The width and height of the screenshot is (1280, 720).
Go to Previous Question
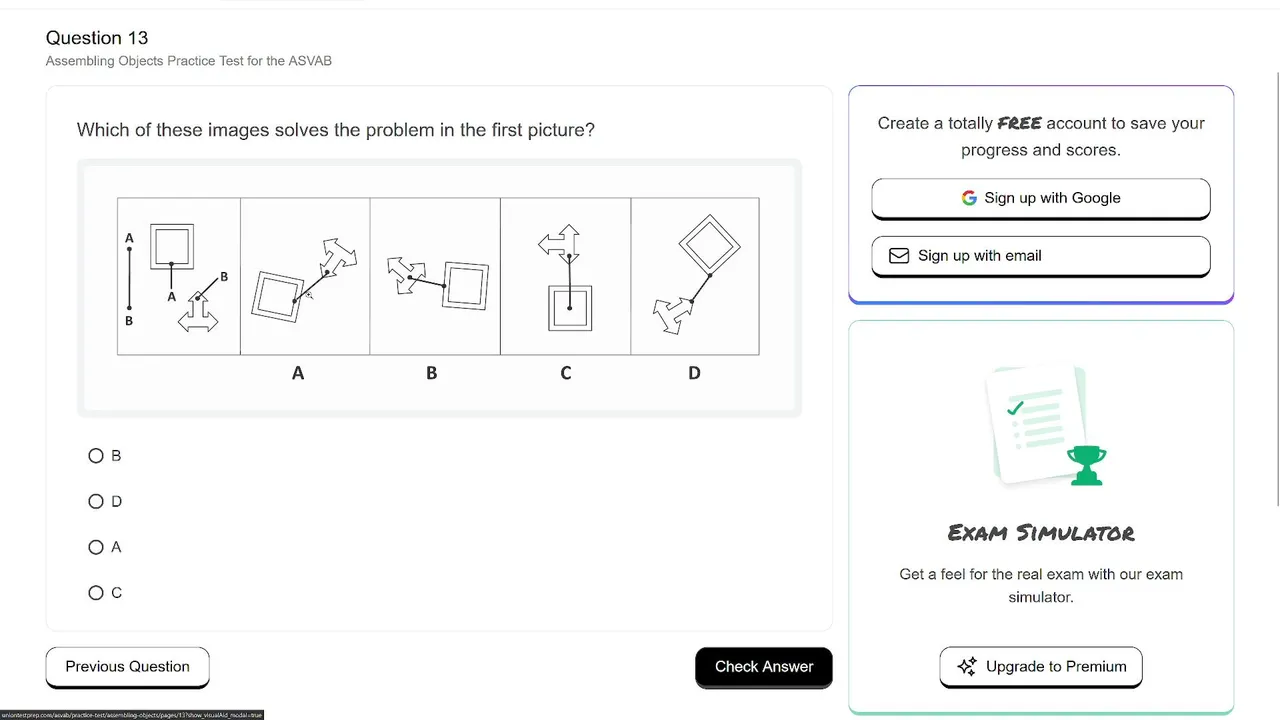pos(127,667)
